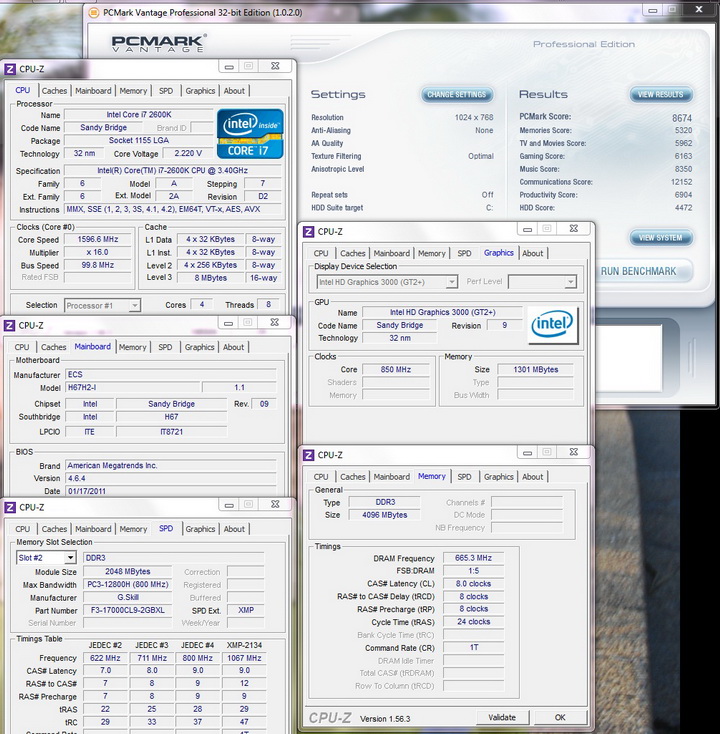Click the GPU memory Size 1301 MBytes
This screenshot has height=734, width=720.
pos(536,369)
